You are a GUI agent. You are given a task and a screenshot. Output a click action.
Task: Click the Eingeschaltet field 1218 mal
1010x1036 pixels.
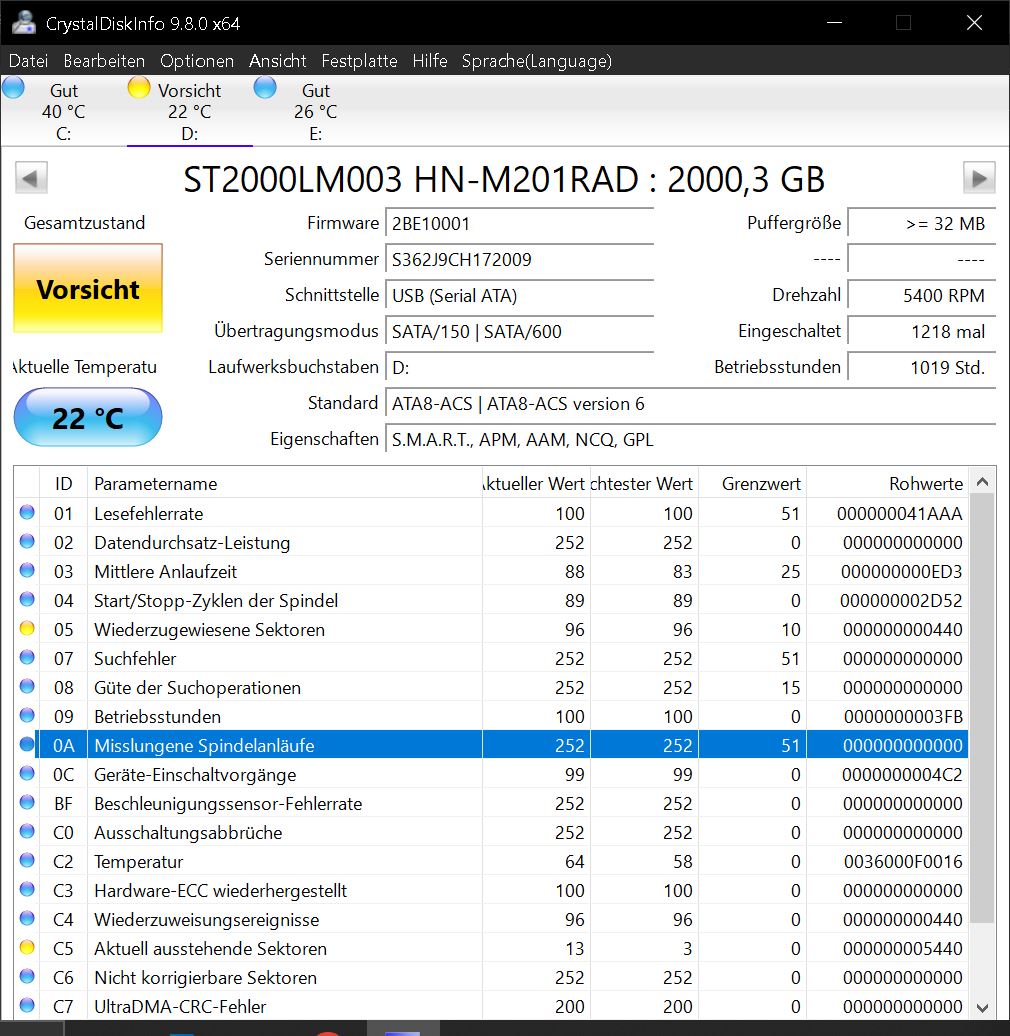tap(921, 331)
